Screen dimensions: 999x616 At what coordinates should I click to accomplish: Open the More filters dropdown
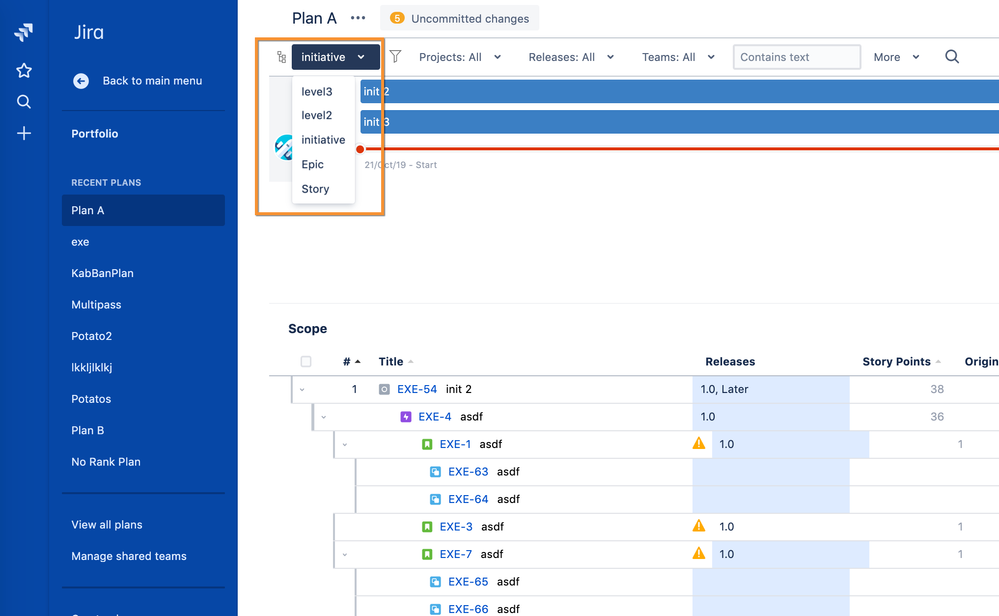[x=896, y=57]
